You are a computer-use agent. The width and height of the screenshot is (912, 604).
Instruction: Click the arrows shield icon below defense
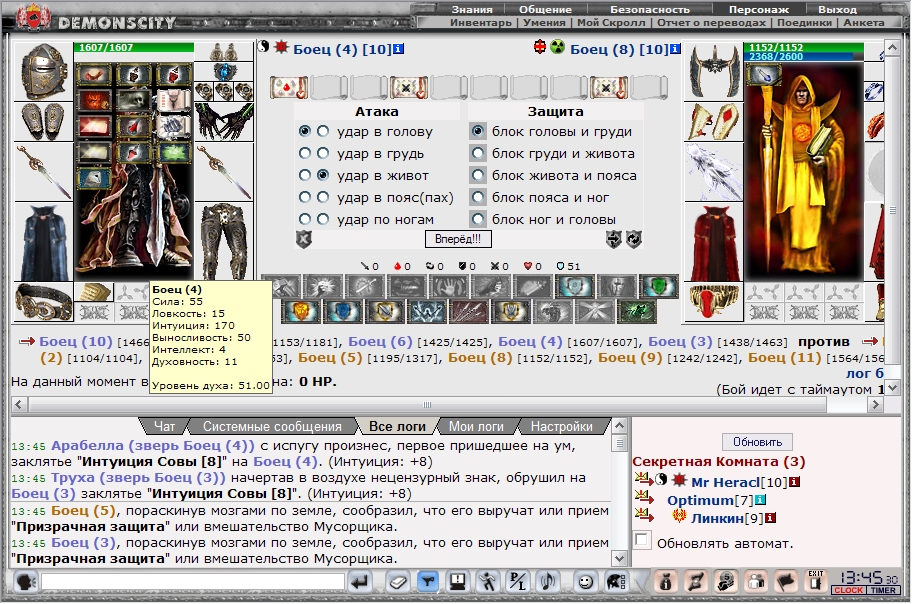pos(614,239)
